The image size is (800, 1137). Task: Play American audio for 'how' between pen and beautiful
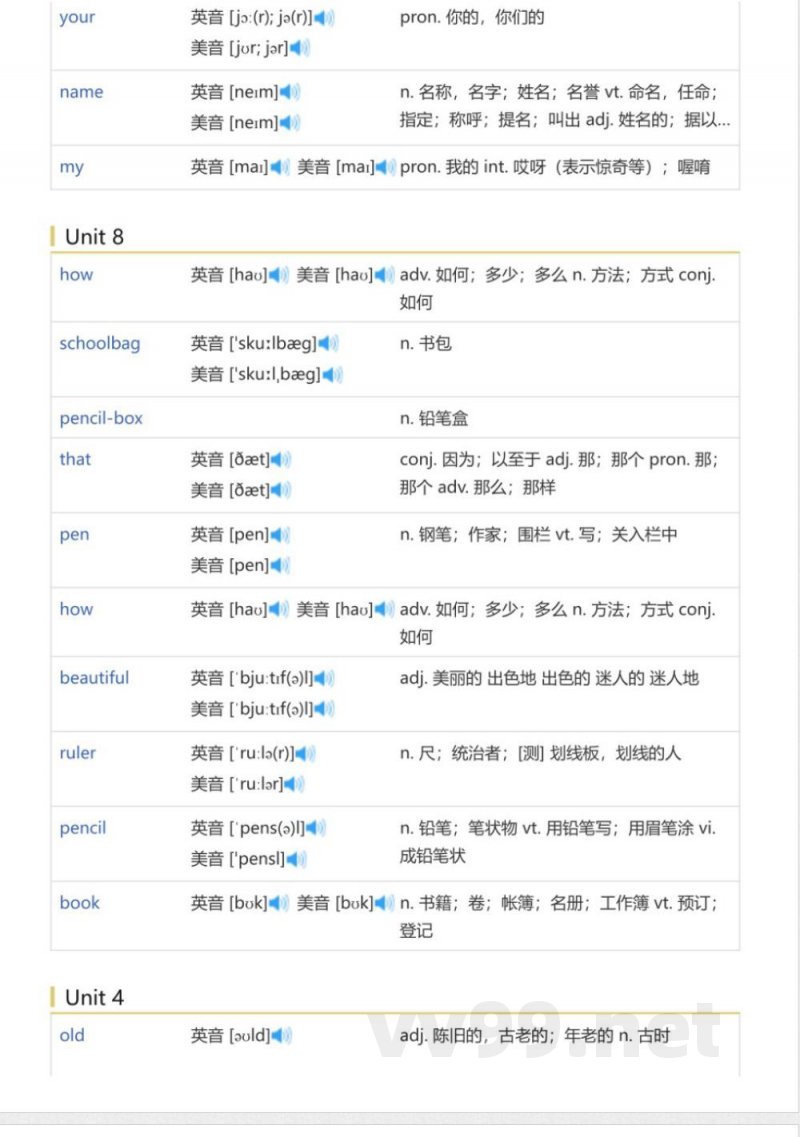(x=384, y=610)
